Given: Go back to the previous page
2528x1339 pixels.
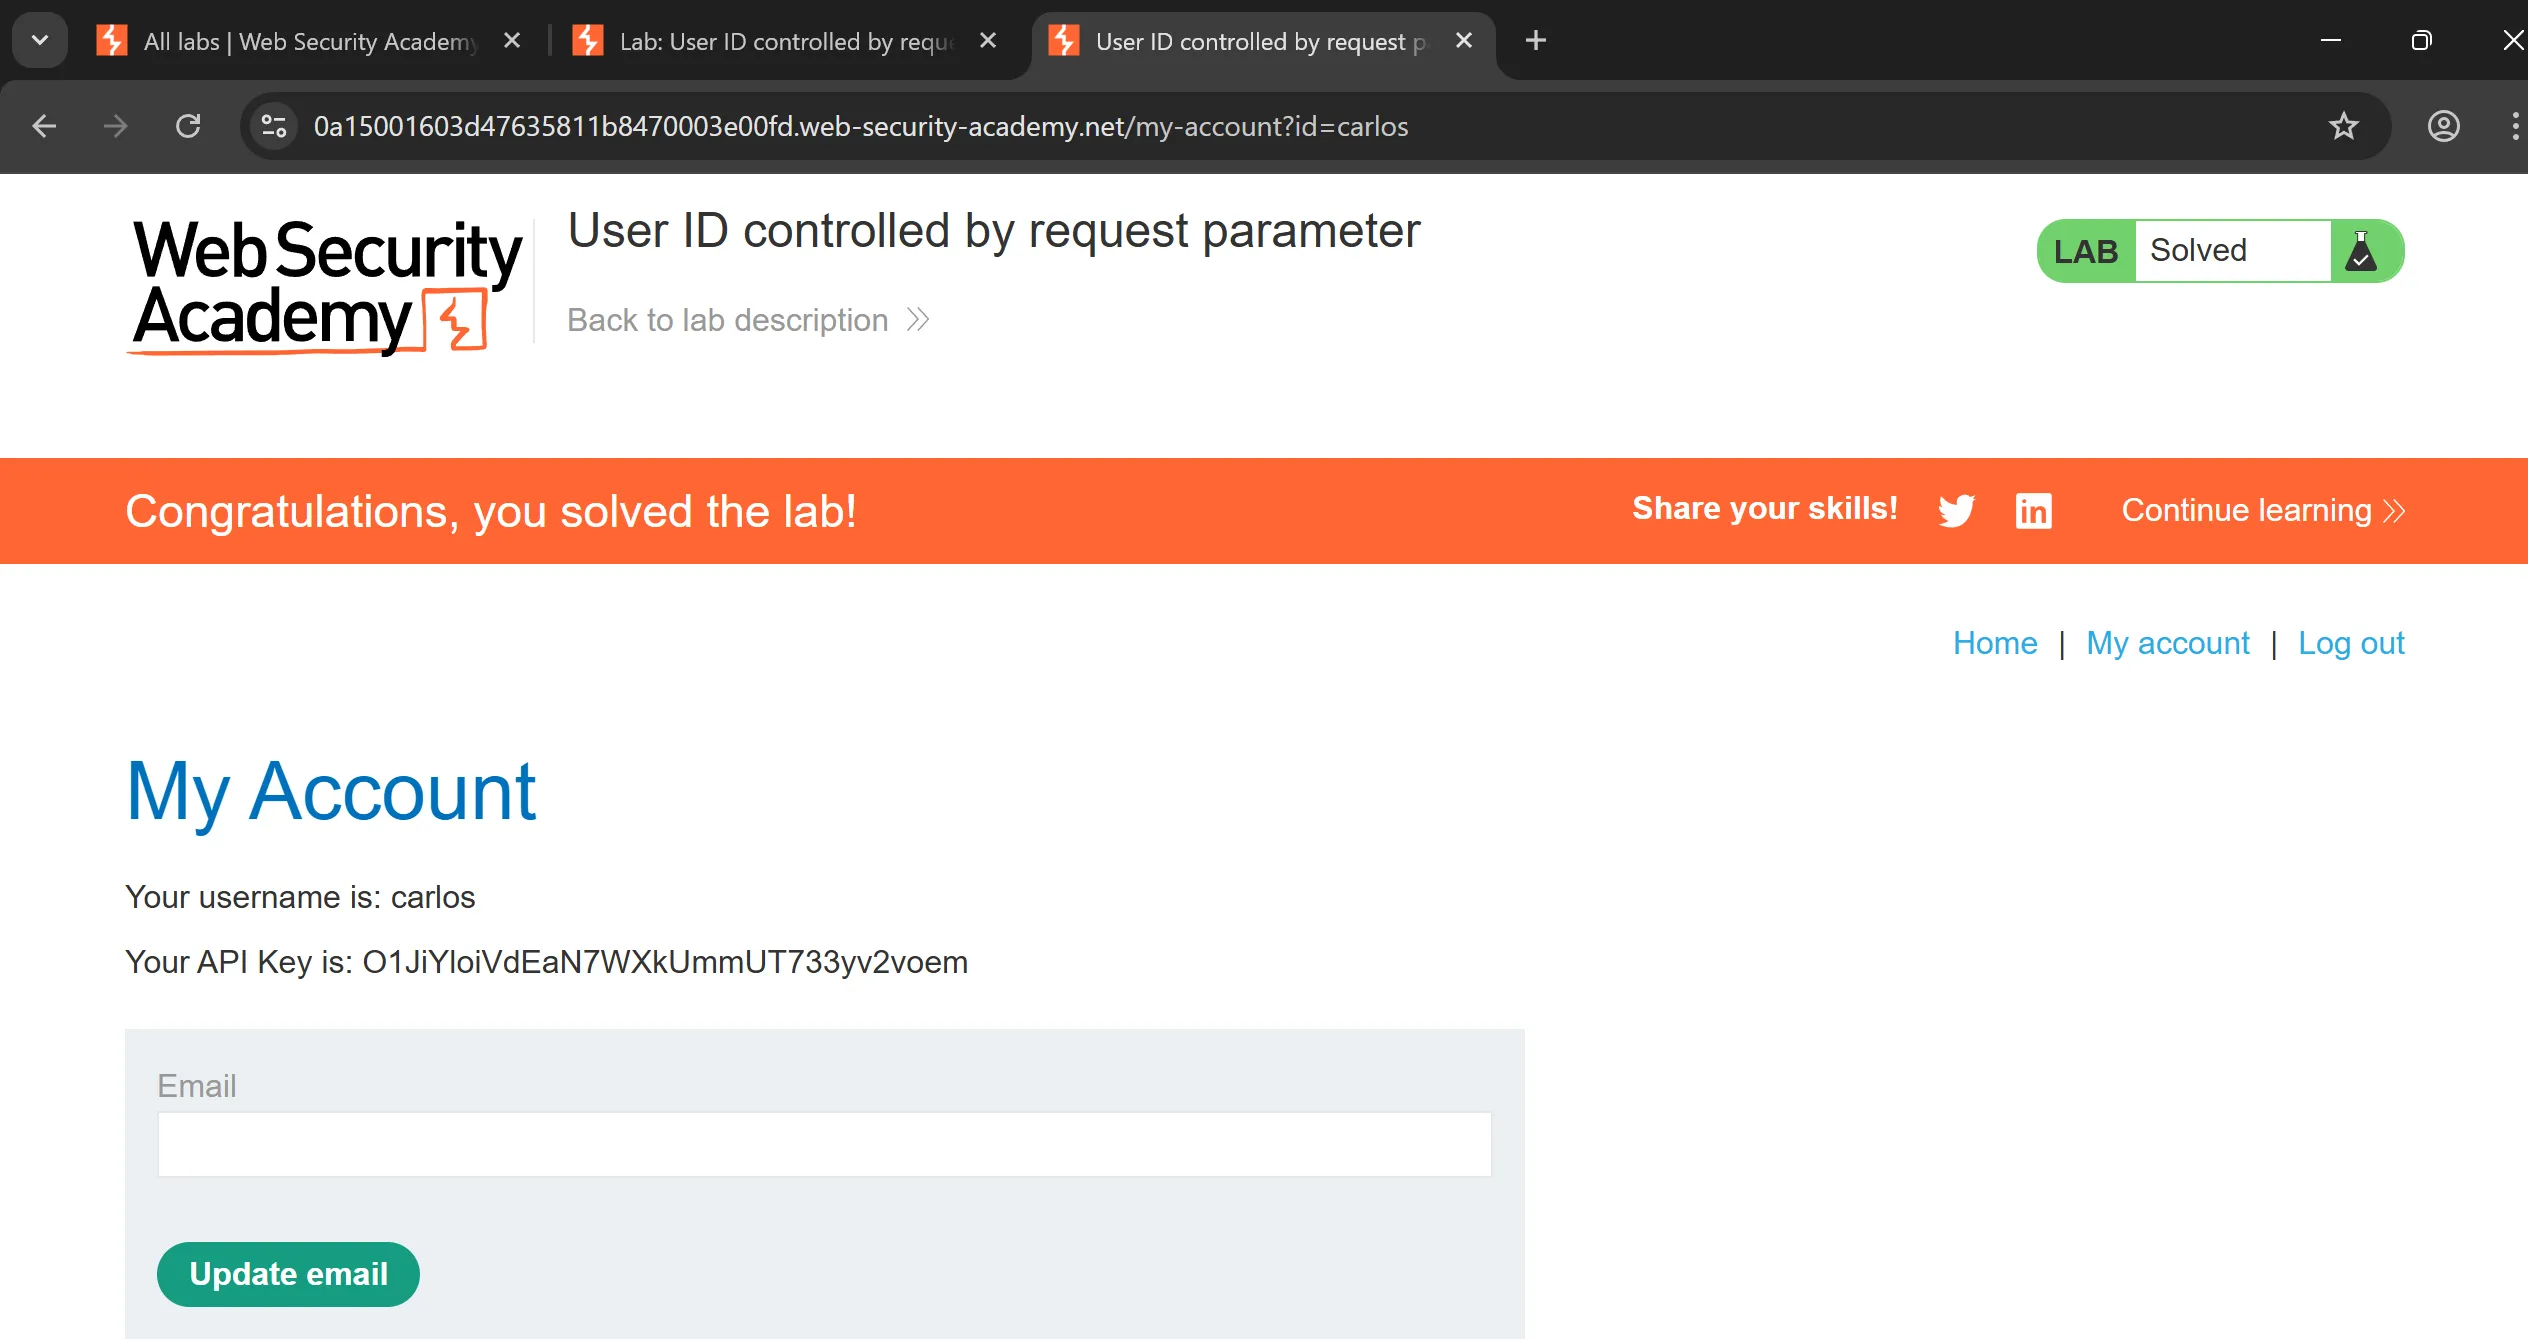Looking at the screenshot, I should click(44, 126).
